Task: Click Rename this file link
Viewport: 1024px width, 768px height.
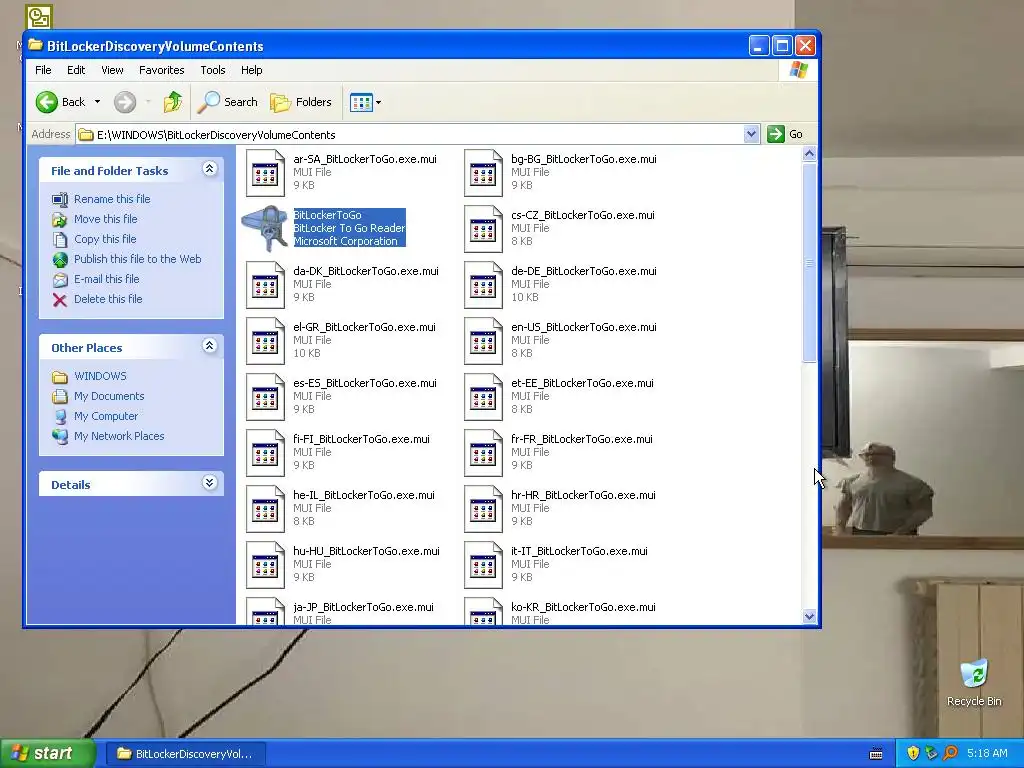Action: [112, 199]
